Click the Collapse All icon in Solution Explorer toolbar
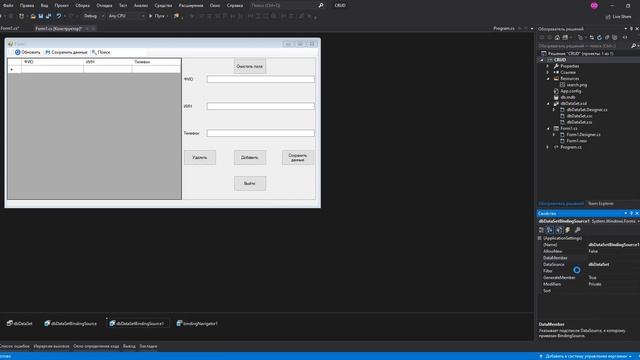 pyautogui.click(x=607, y=38)
